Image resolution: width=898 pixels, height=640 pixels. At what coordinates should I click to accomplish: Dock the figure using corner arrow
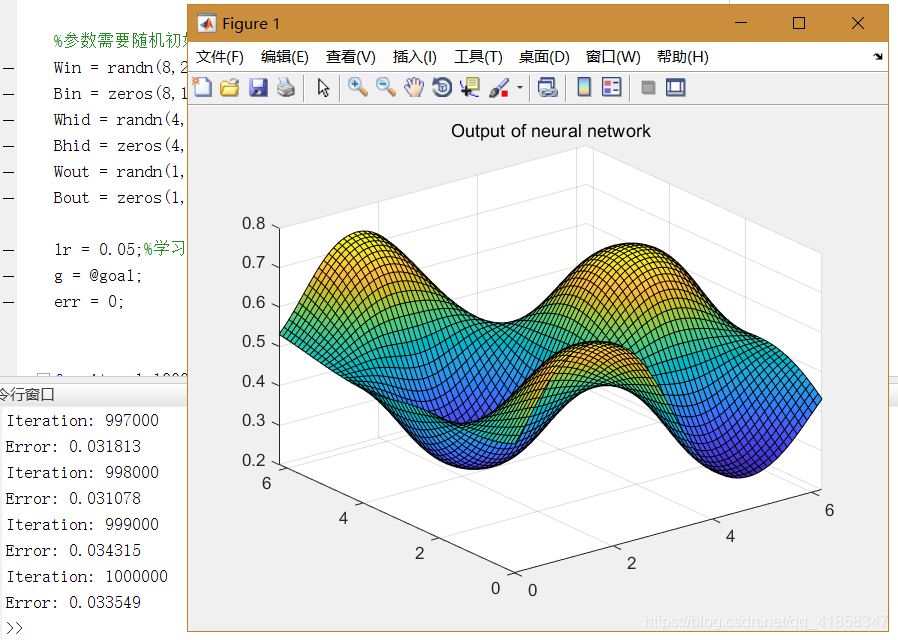878,57
